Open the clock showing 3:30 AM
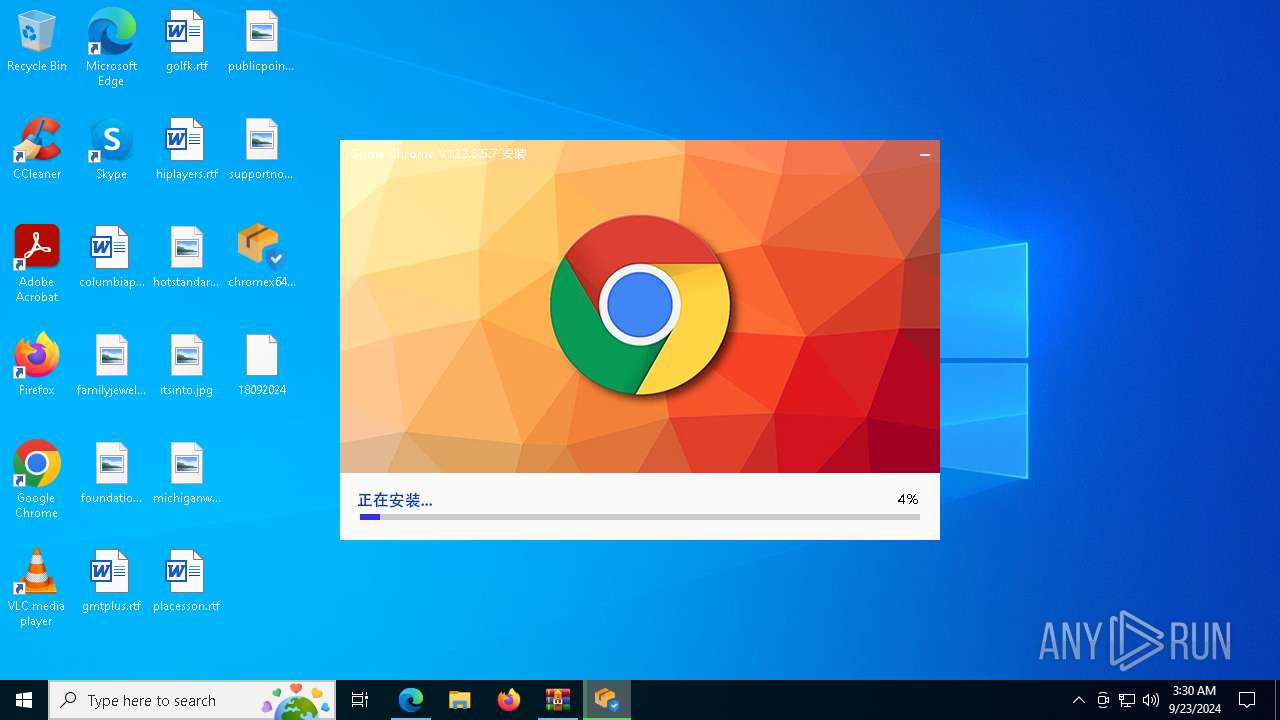The image size is (1280, 720). pyautogui.click(x=1194, y=700)
